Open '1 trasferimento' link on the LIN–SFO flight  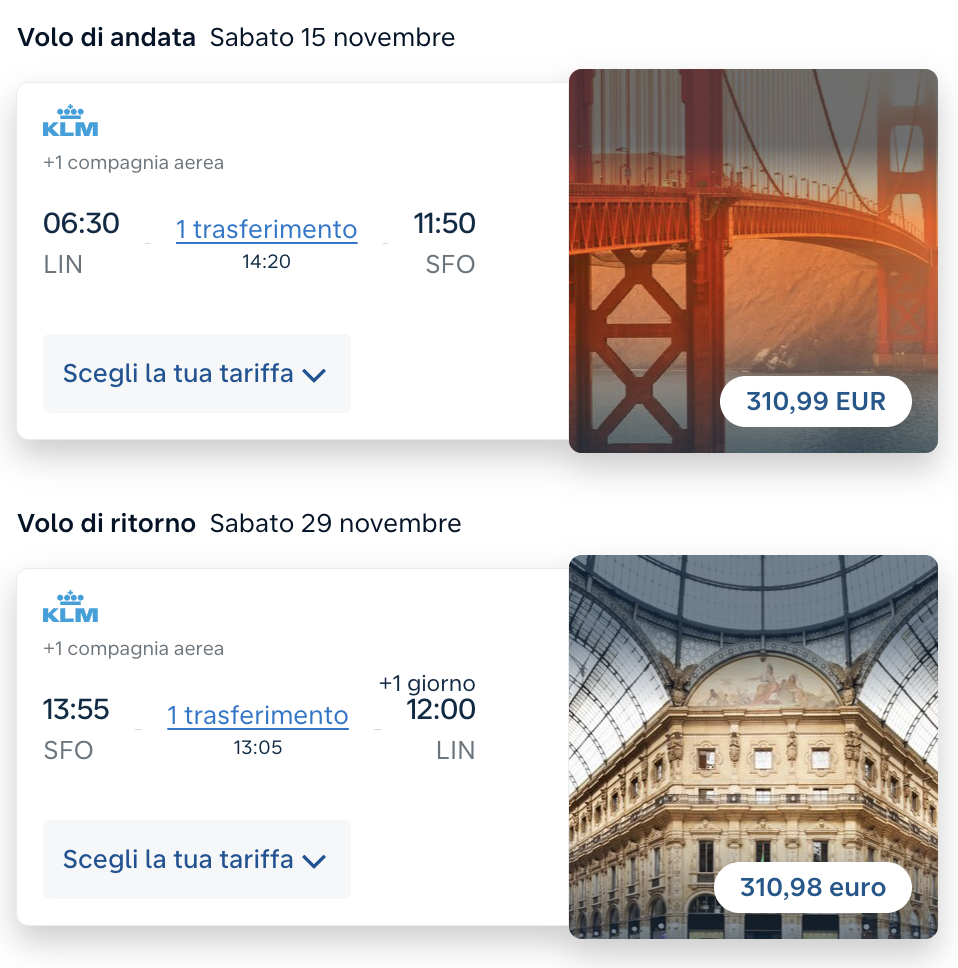click(266, 229)
